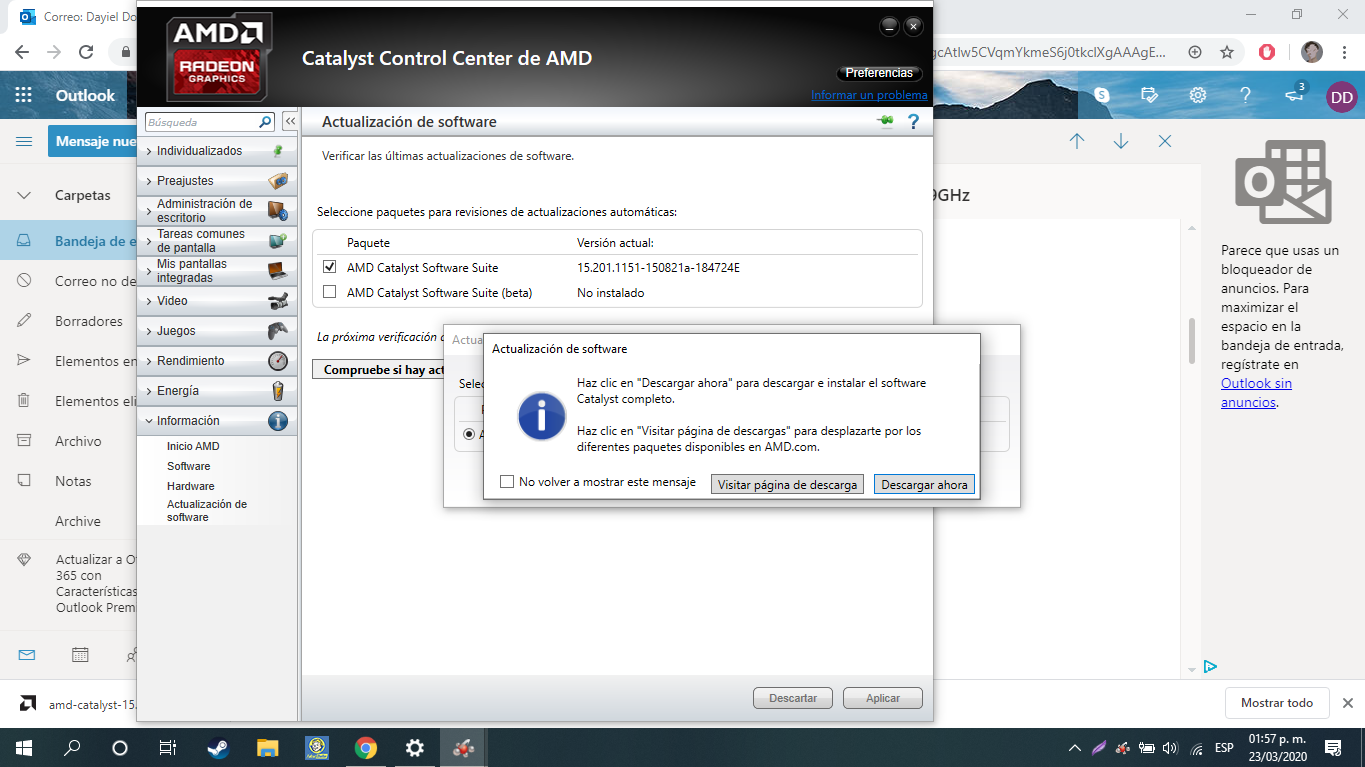Click the Outlook Mensaje nuevo button
Screen dimensions: 1365x767
click(x=92, y=141)
